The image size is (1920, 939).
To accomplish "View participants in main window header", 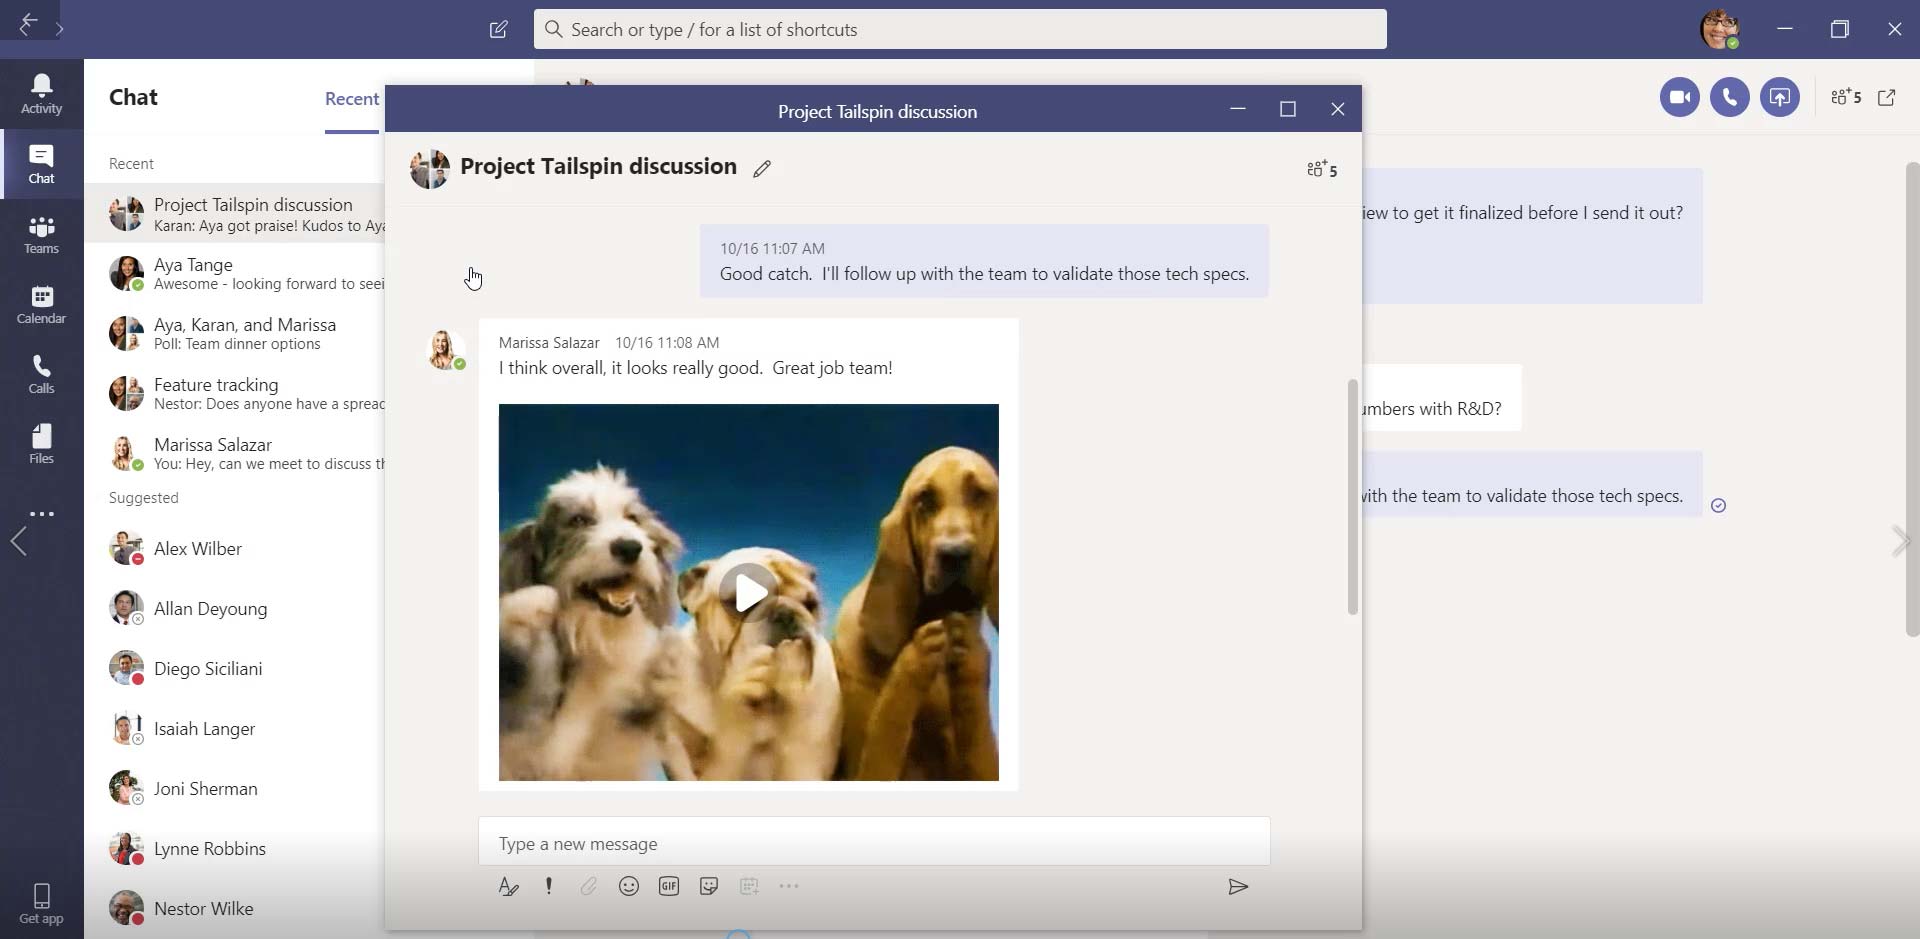I will point(1846,97).
